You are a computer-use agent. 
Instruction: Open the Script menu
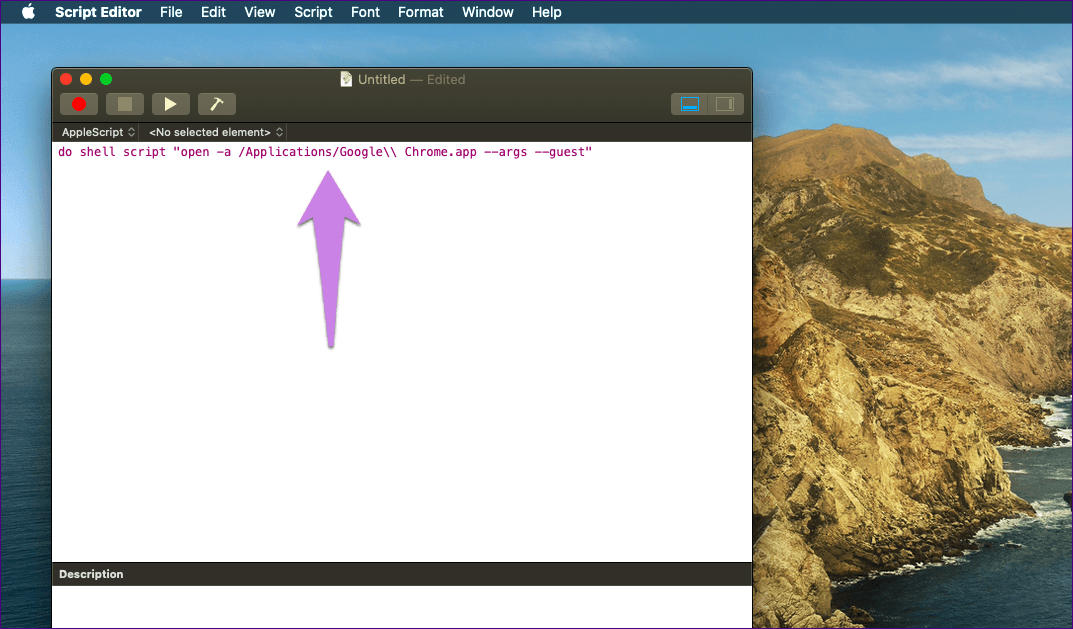[313, 12]
